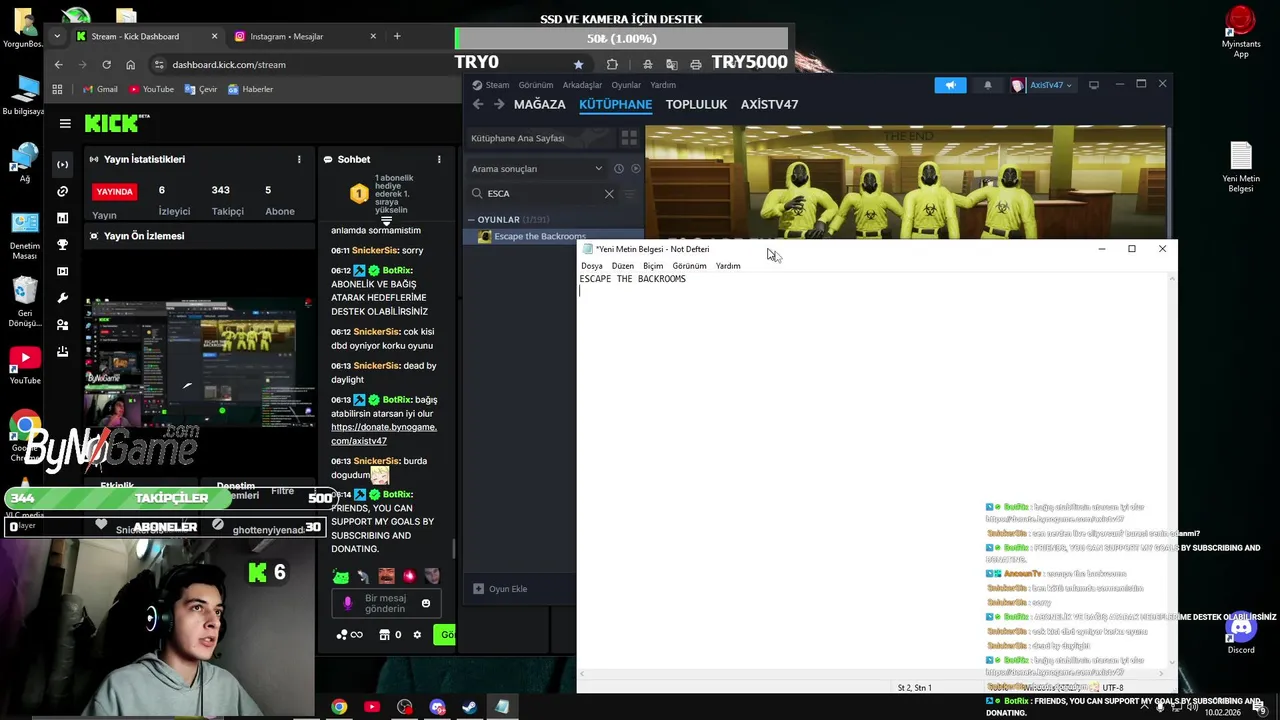This screenshot has width=1280, height=720.
Task: Open chat settings gear icon
Action: pos(417,635)
